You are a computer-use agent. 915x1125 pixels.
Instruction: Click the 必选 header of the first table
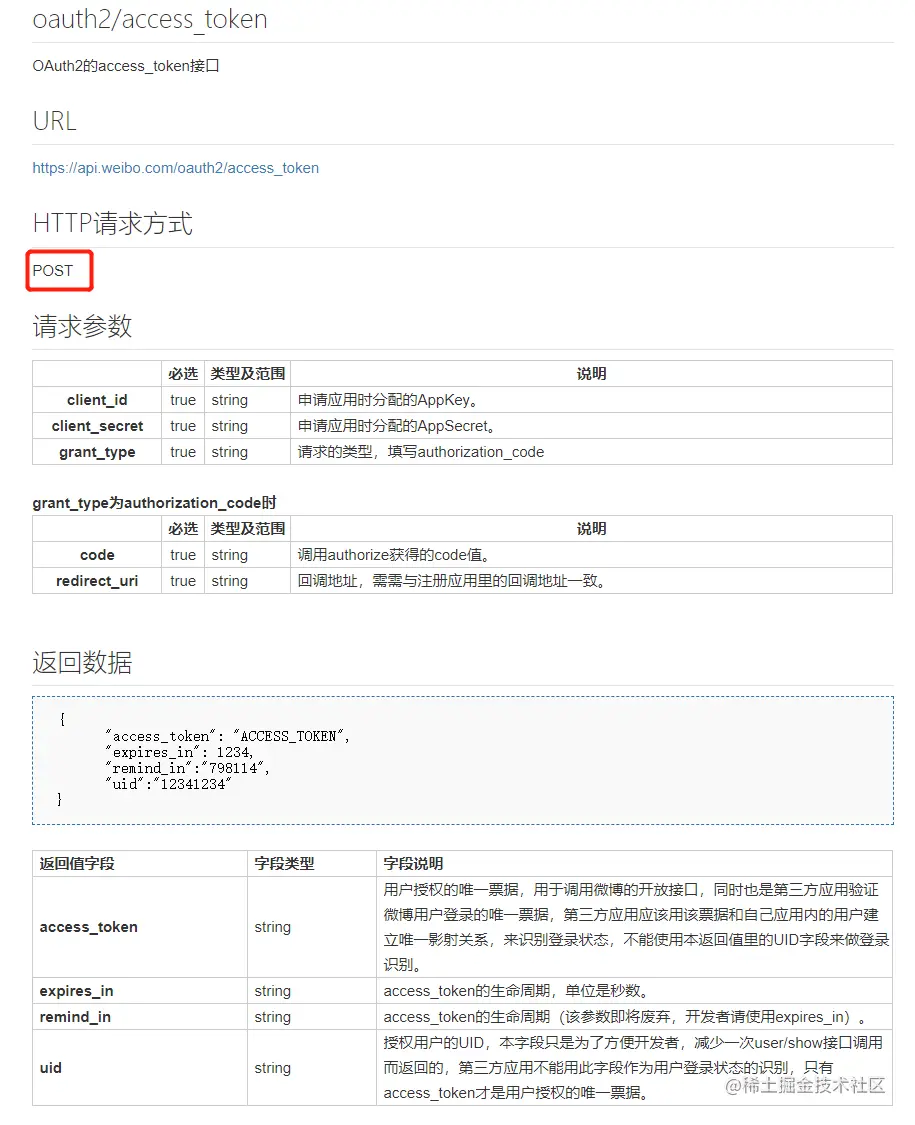point(183,373)
